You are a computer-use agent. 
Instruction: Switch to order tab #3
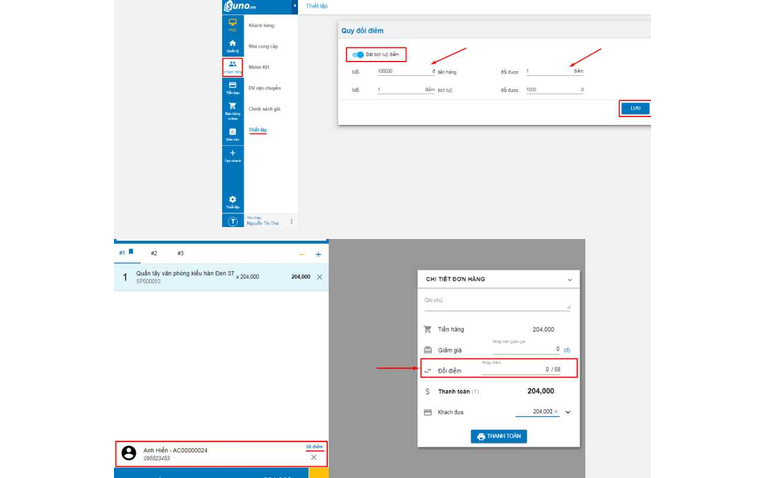tap(181, 253)
